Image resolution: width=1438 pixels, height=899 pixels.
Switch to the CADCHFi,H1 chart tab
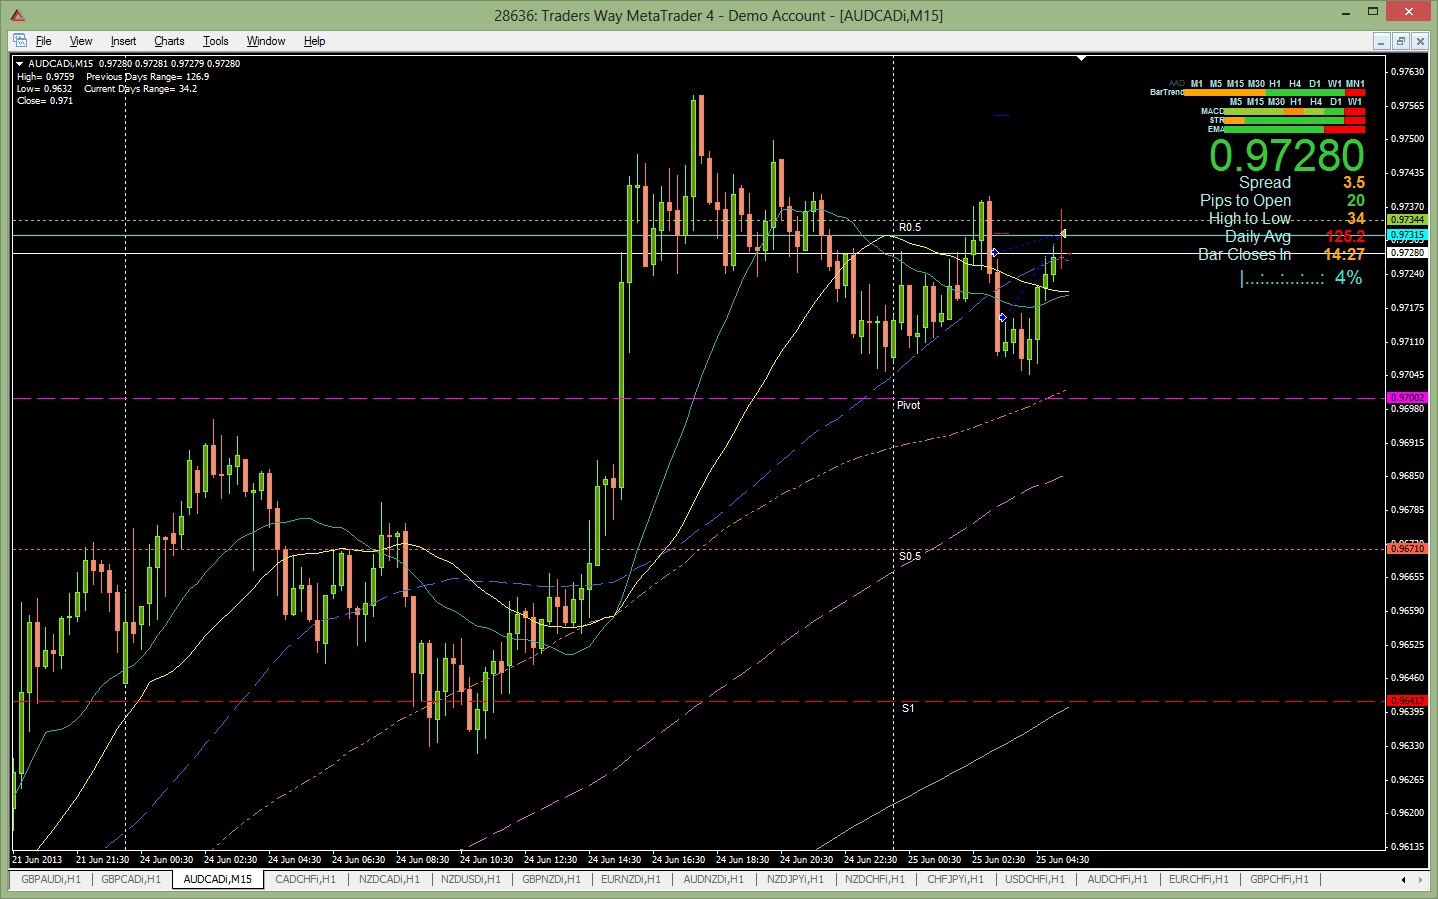(306, 880)
